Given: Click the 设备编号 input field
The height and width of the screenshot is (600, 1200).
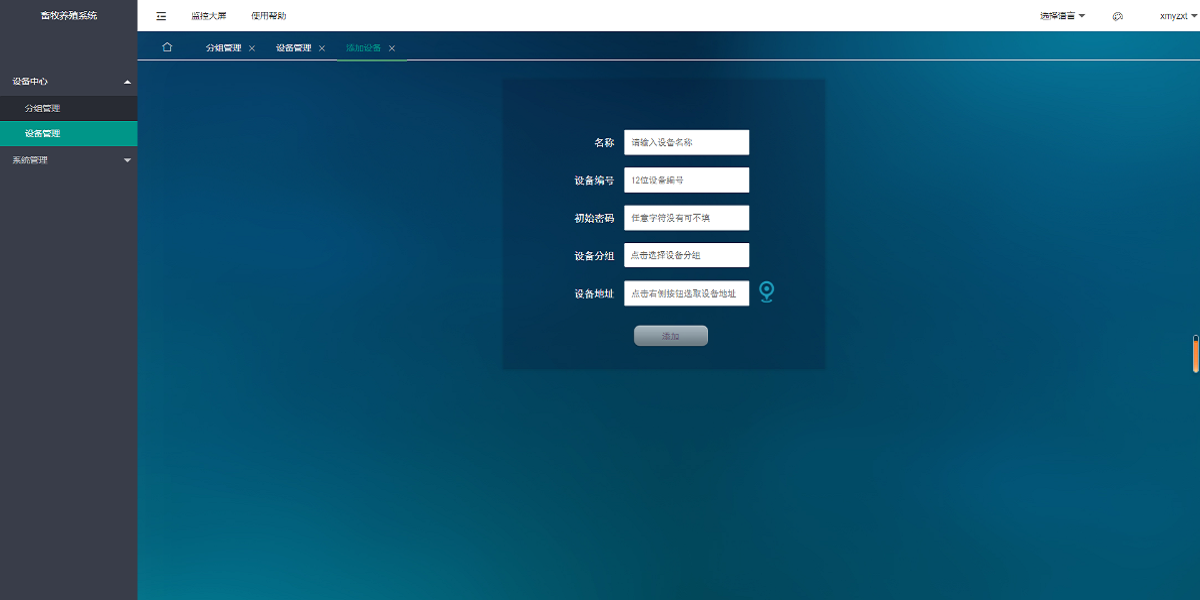Looking at the screenshot, I should pos(686,180).
